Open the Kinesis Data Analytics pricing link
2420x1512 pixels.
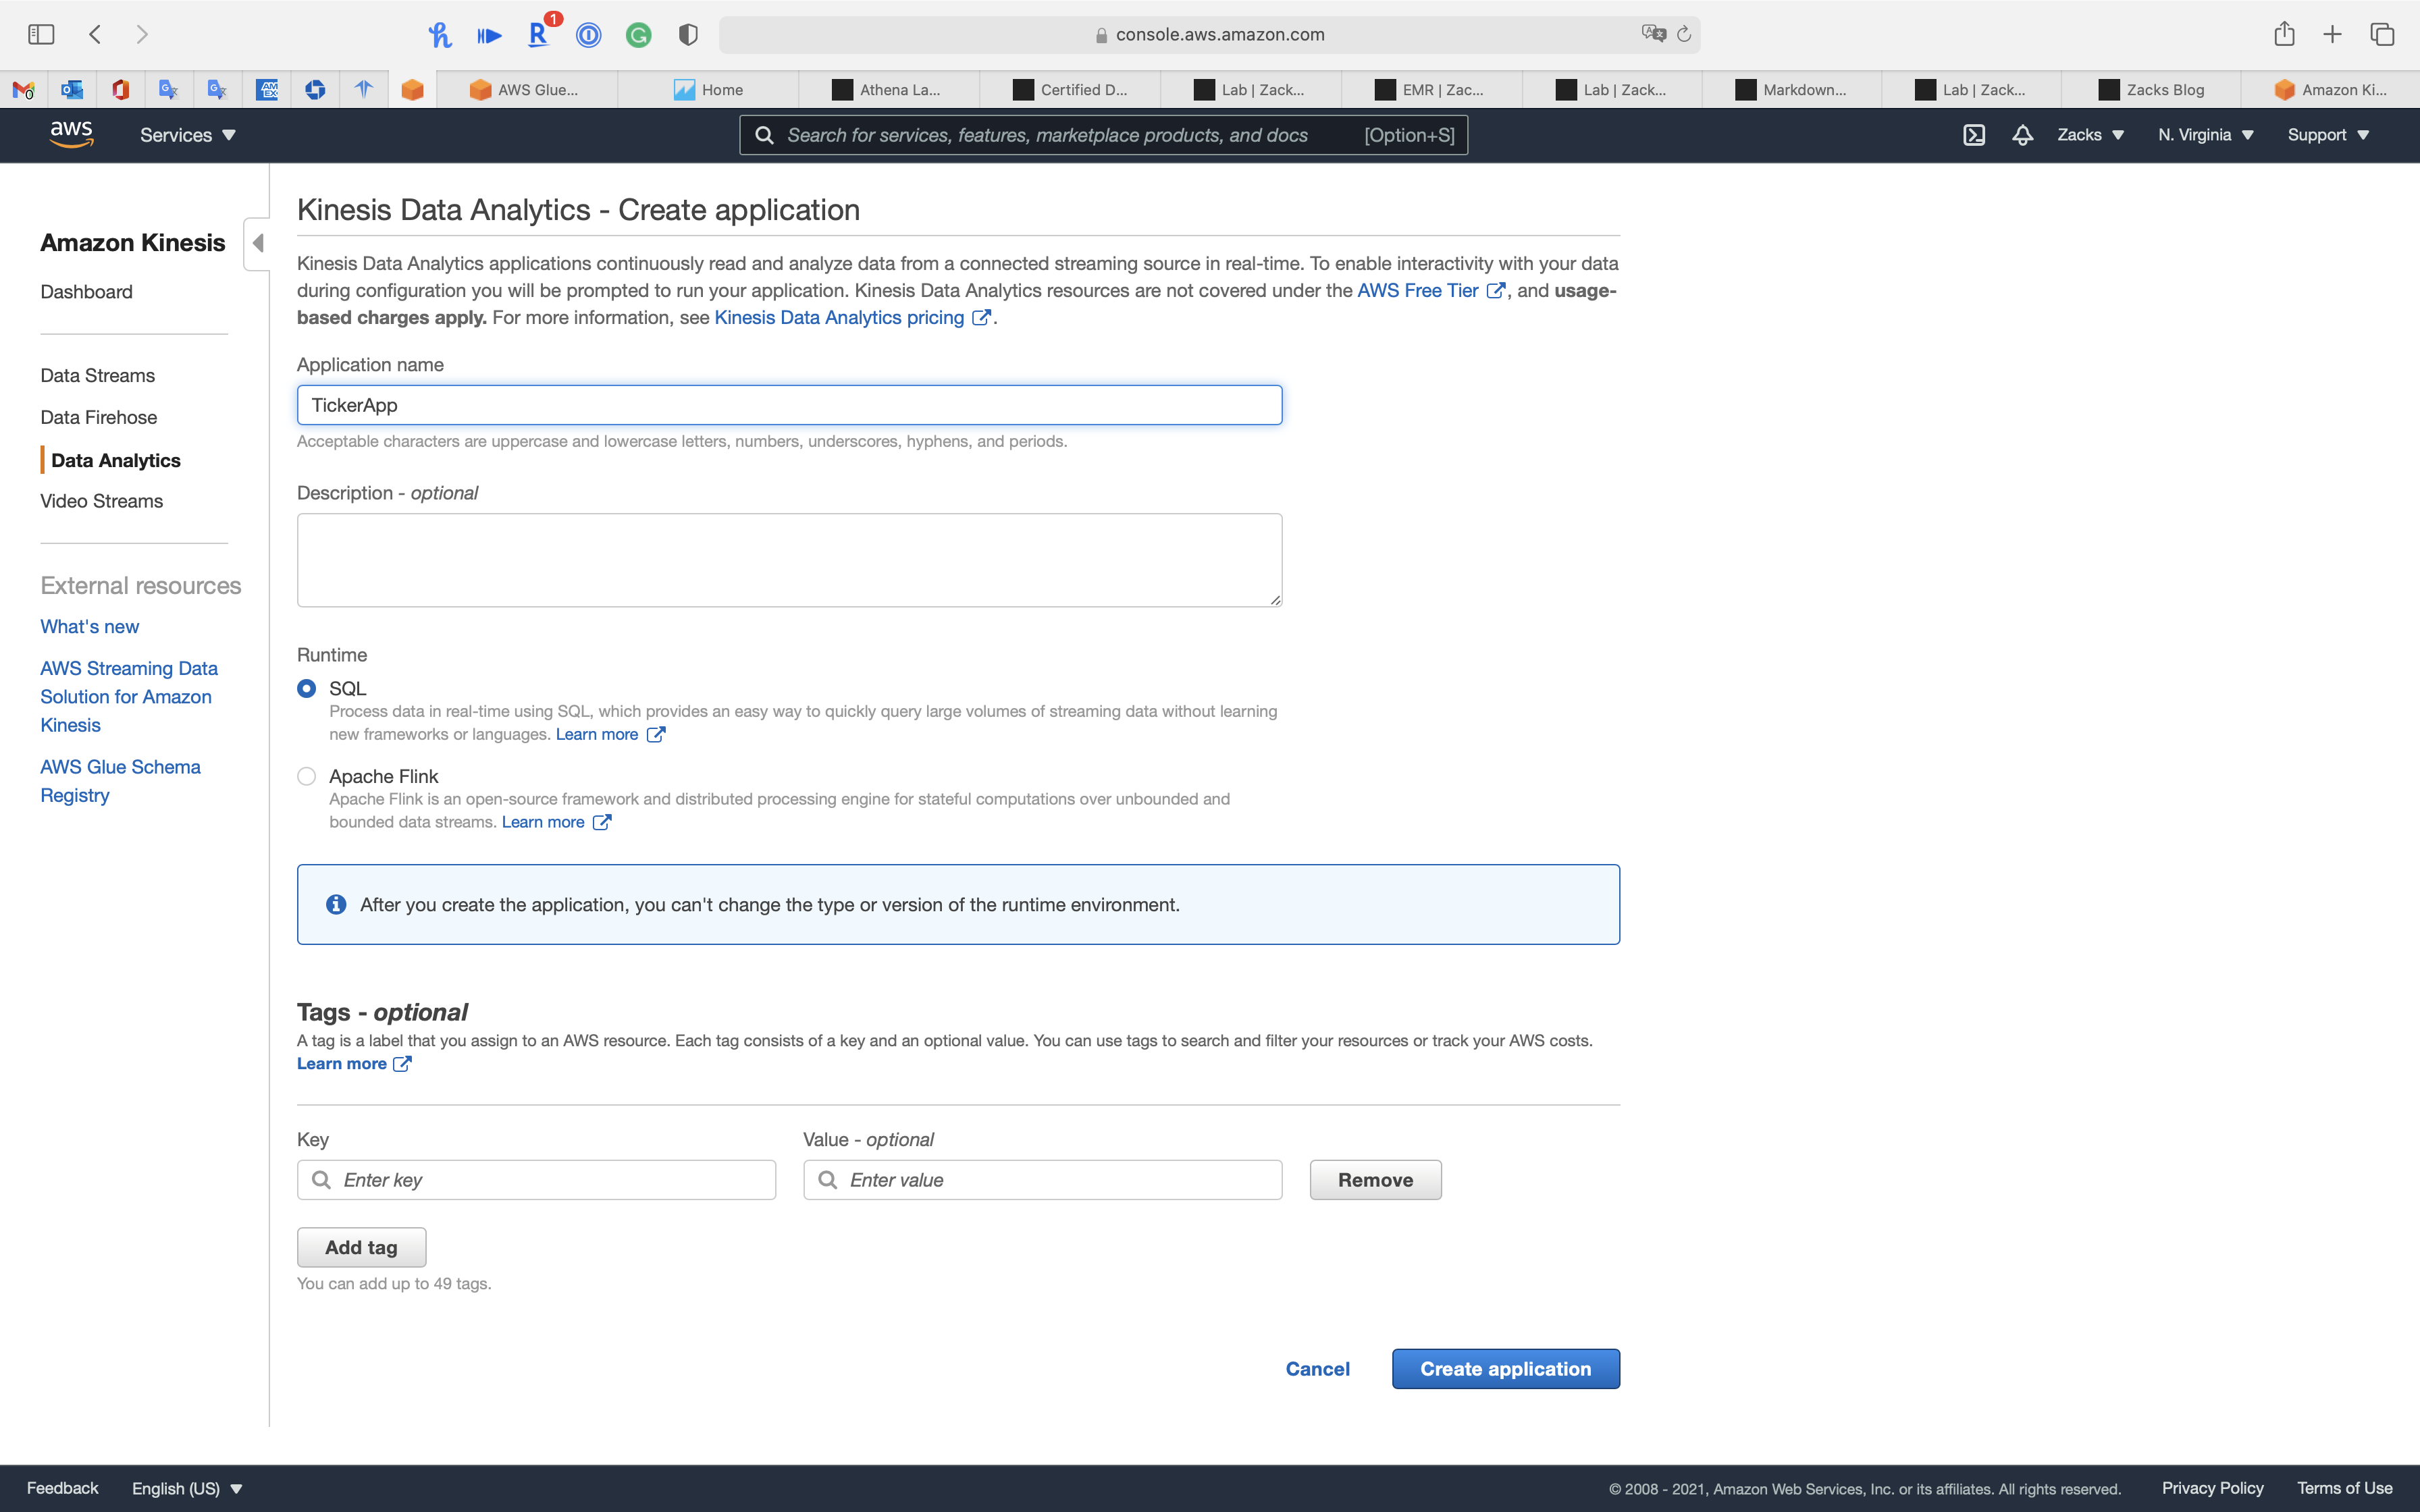839,317
